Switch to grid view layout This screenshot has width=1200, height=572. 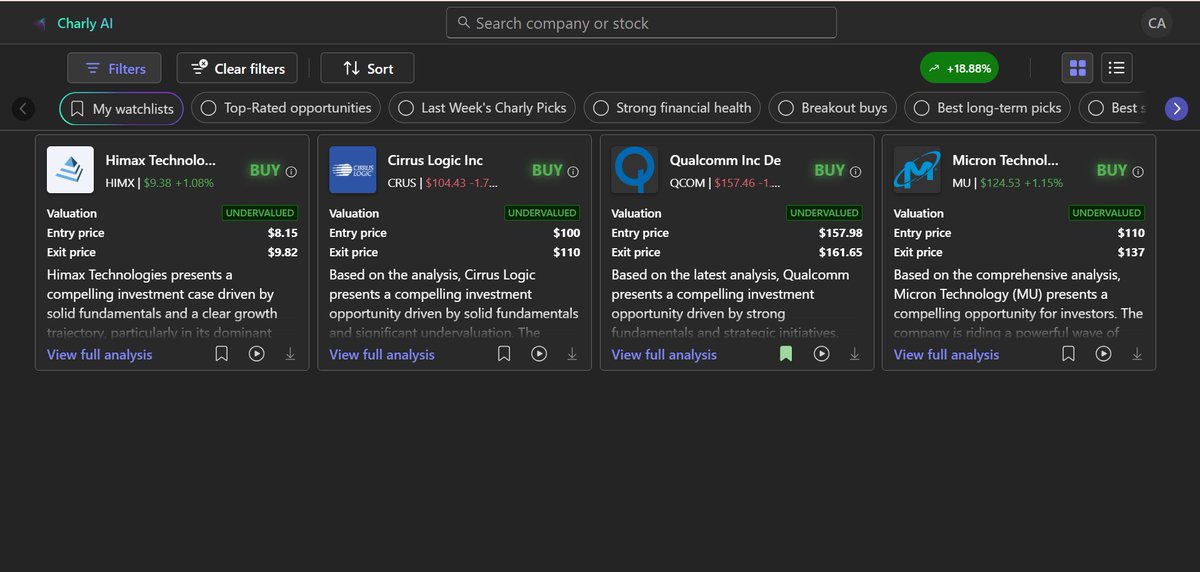pyautogui.click(x=1077, y=68)
